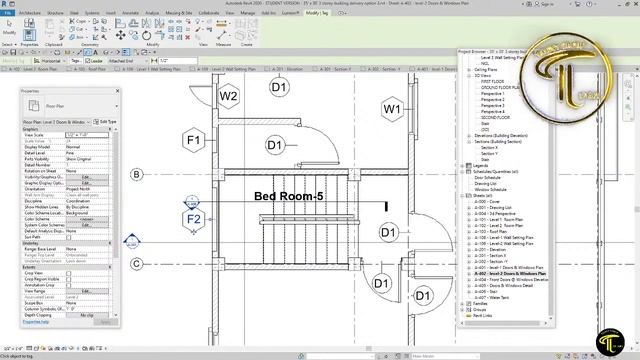Toggle the Crop Region Visible checkbox
The width and height of the screenshot is (640, 360).
69,280
